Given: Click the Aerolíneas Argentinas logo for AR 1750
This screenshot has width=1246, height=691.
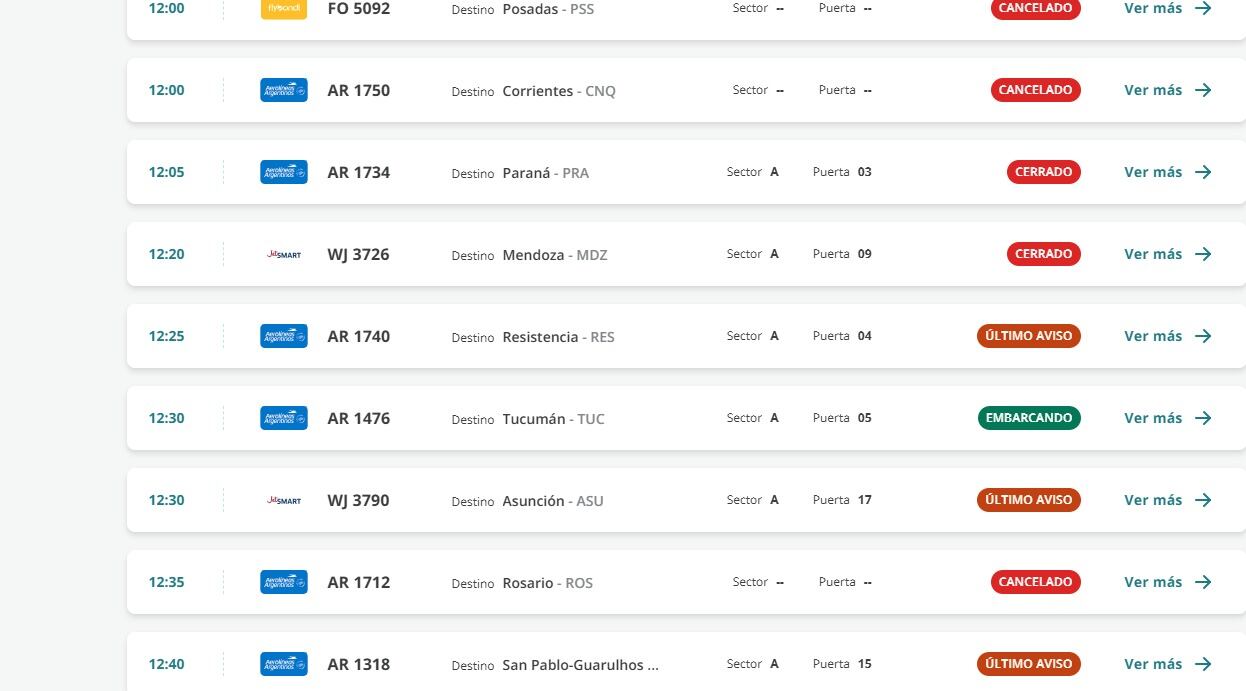Looking at the screenshot, I should (x=283, y=90).
